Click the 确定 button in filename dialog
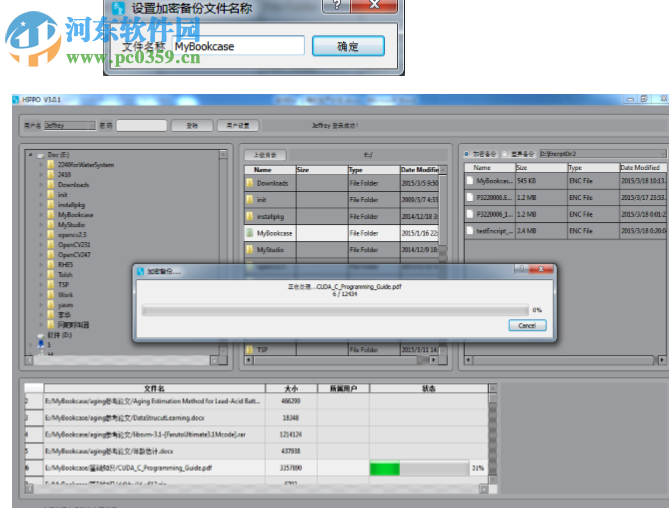 point(348,46)
